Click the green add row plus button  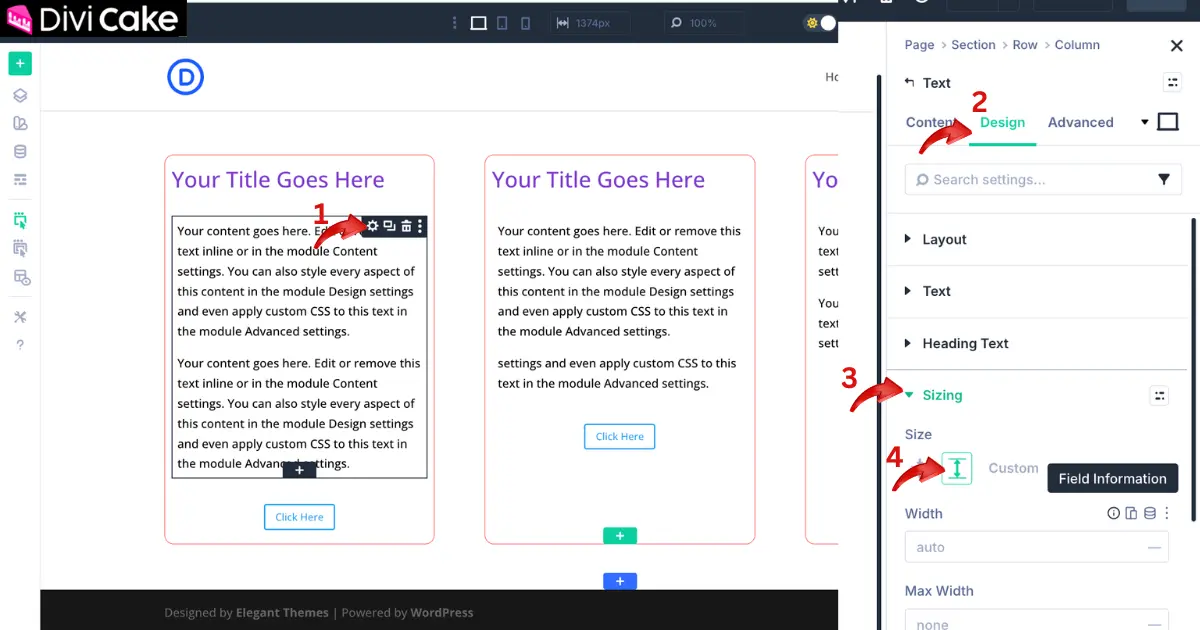point(620,536)
